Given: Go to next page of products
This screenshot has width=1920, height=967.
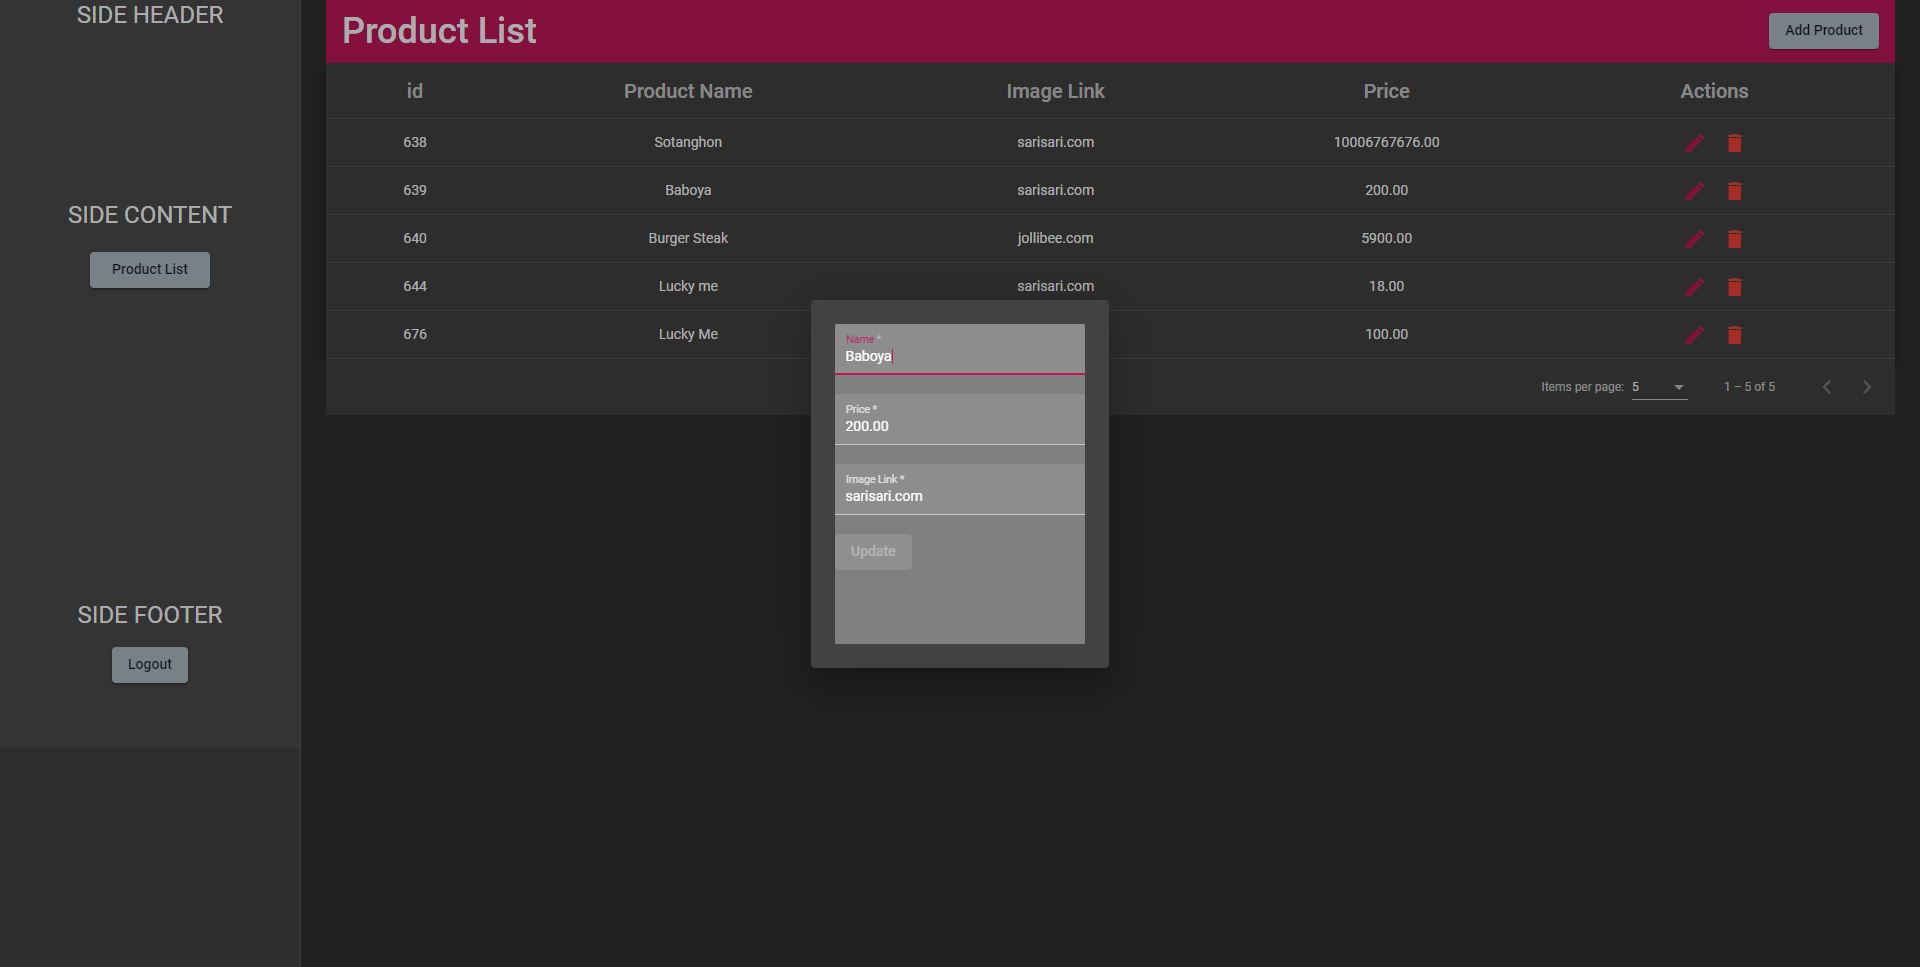Looking at the screenshot, I should coord(1866,387).
